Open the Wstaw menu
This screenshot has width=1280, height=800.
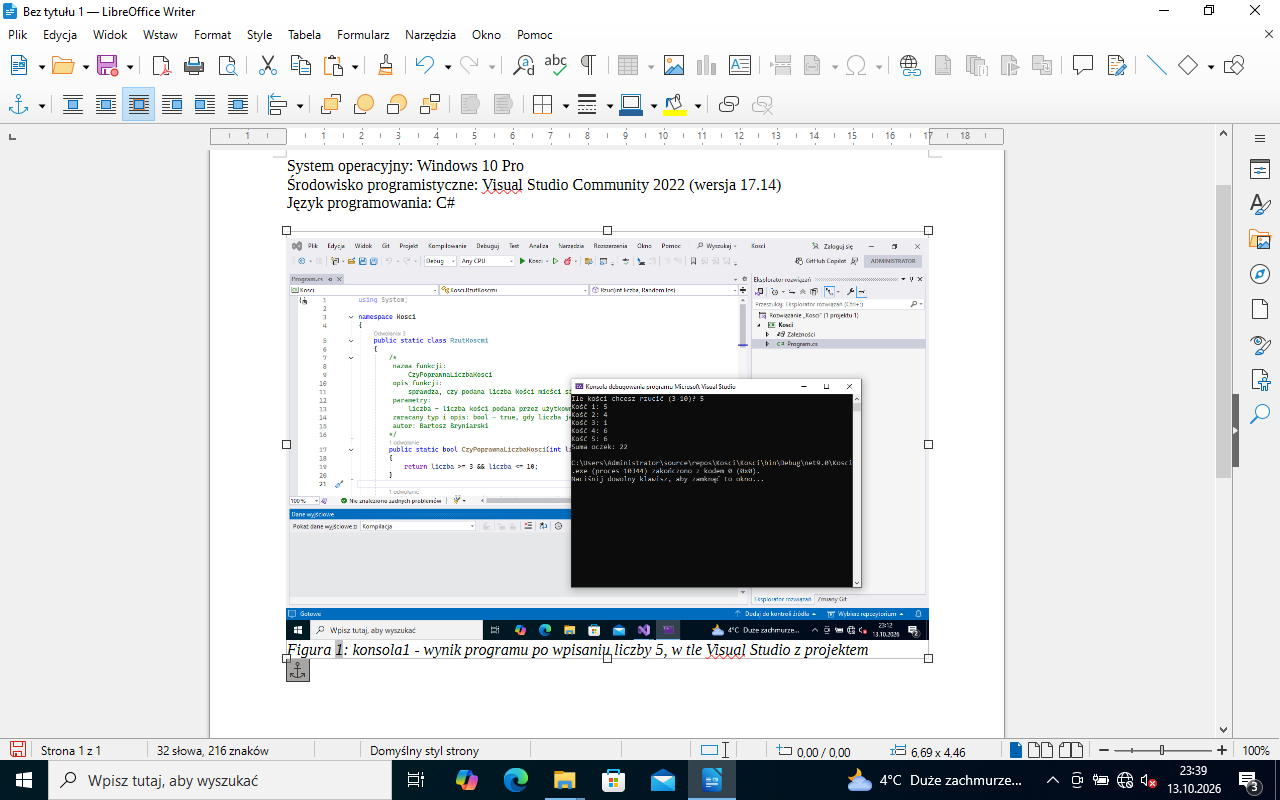[160, 34]
